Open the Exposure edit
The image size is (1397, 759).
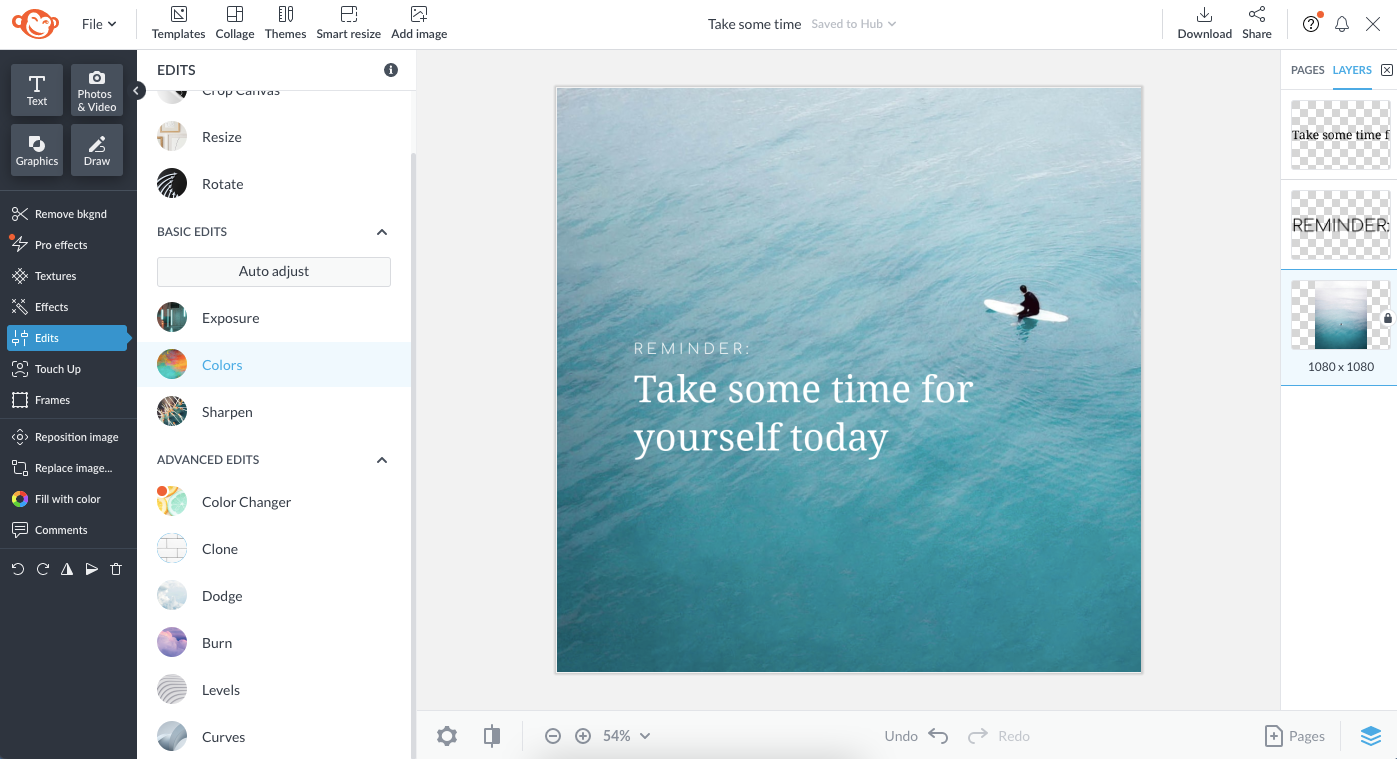[x=274, y=318]
